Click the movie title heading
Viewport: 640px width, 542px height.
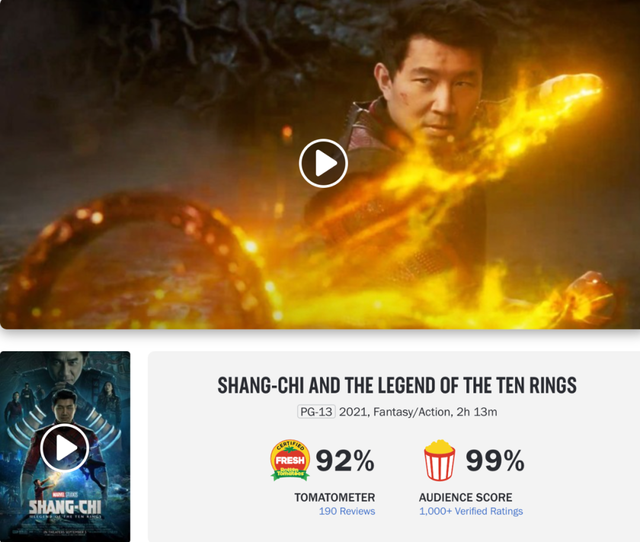(x=397, y=385)
